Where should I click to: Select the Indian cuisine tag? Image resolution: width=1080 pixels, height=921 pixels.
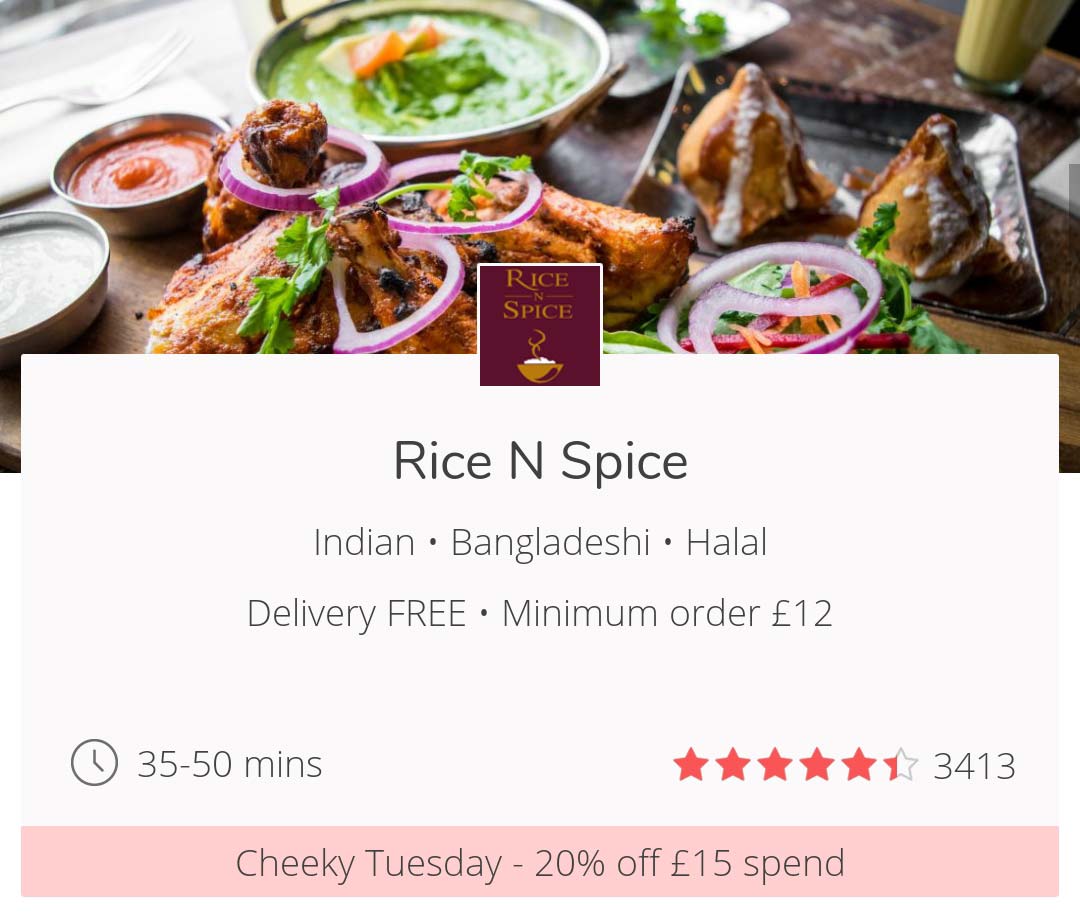[x=364, y=542]
